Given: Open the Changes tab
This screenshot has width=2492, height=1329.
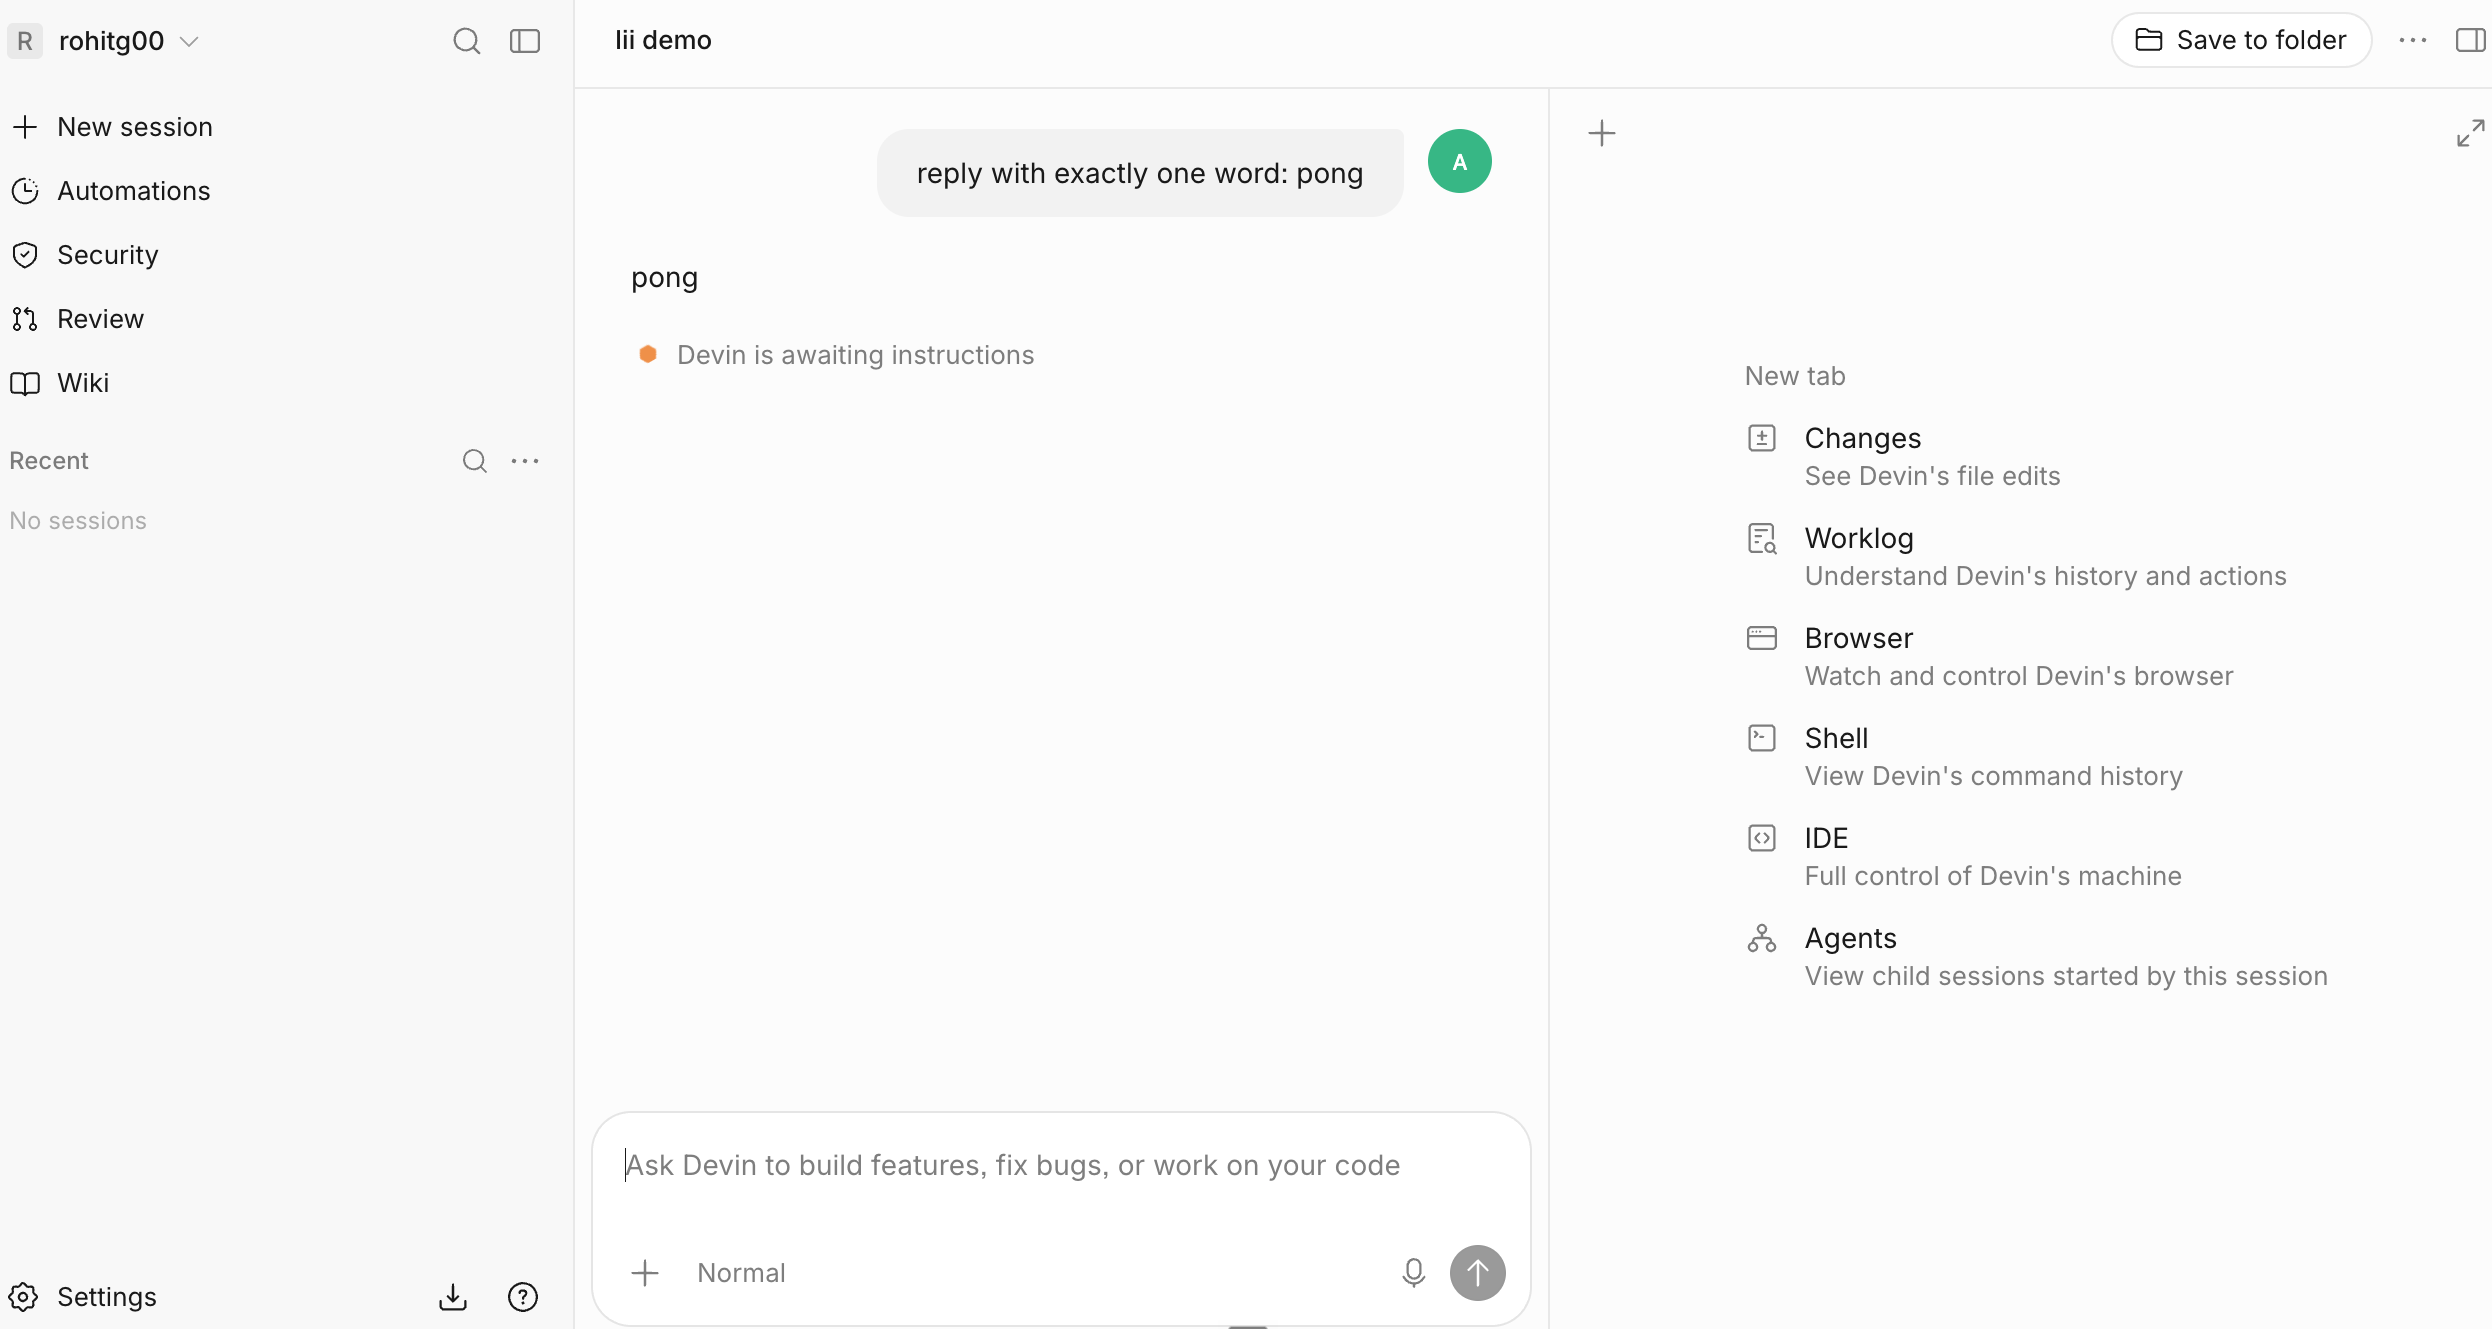Looking at the screenshot, I should (1904, 457).
